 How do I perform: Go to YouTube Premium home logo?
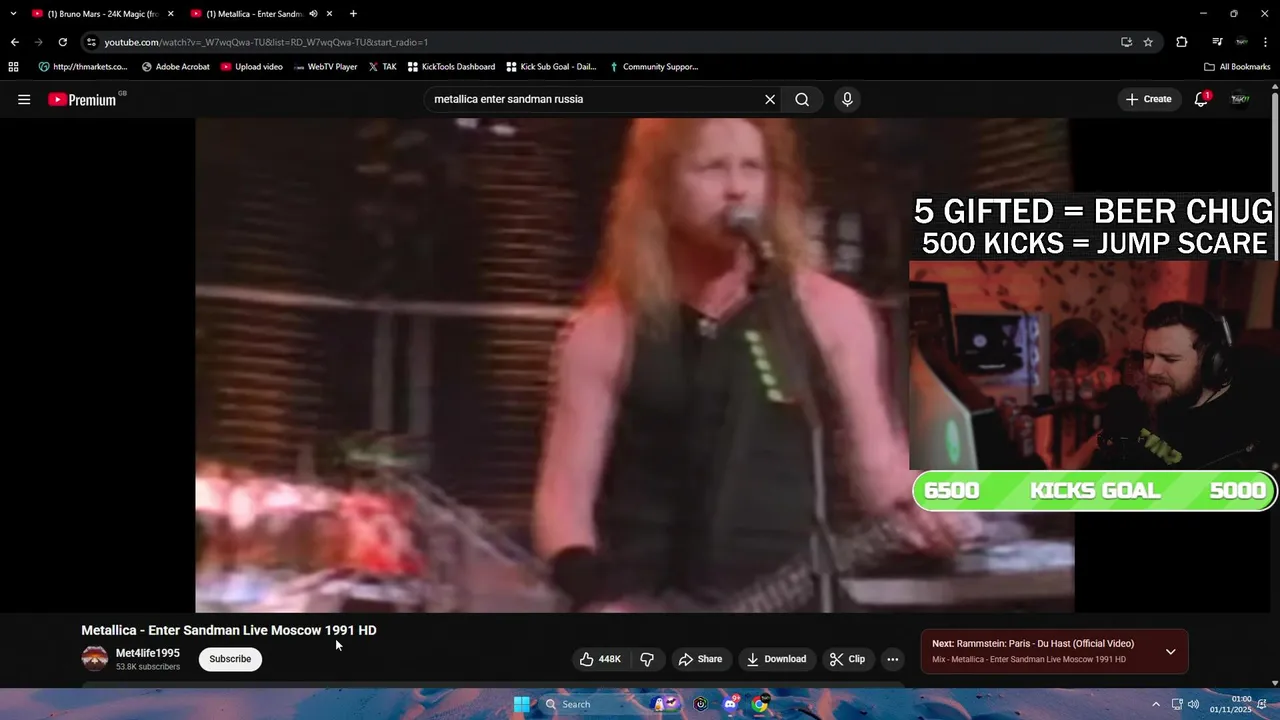[82, 99]
